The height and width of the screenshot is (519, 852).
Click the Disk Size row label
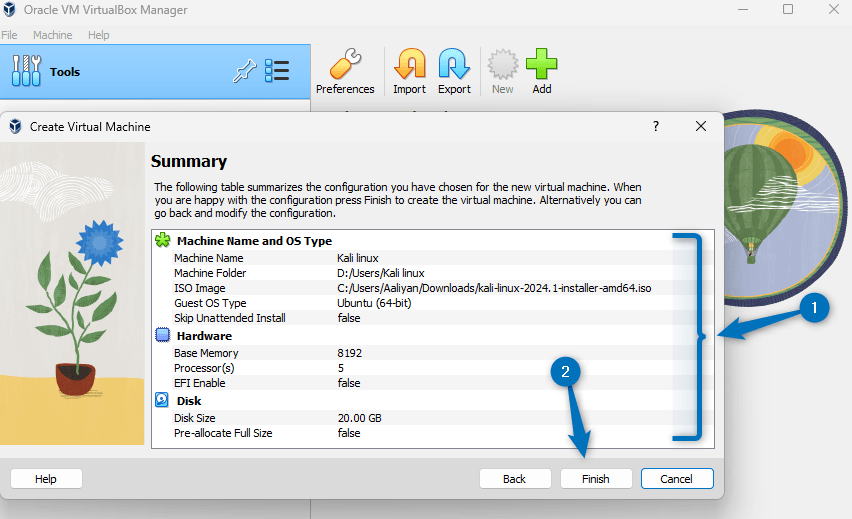pyautogui.click(x=195, y=418)
